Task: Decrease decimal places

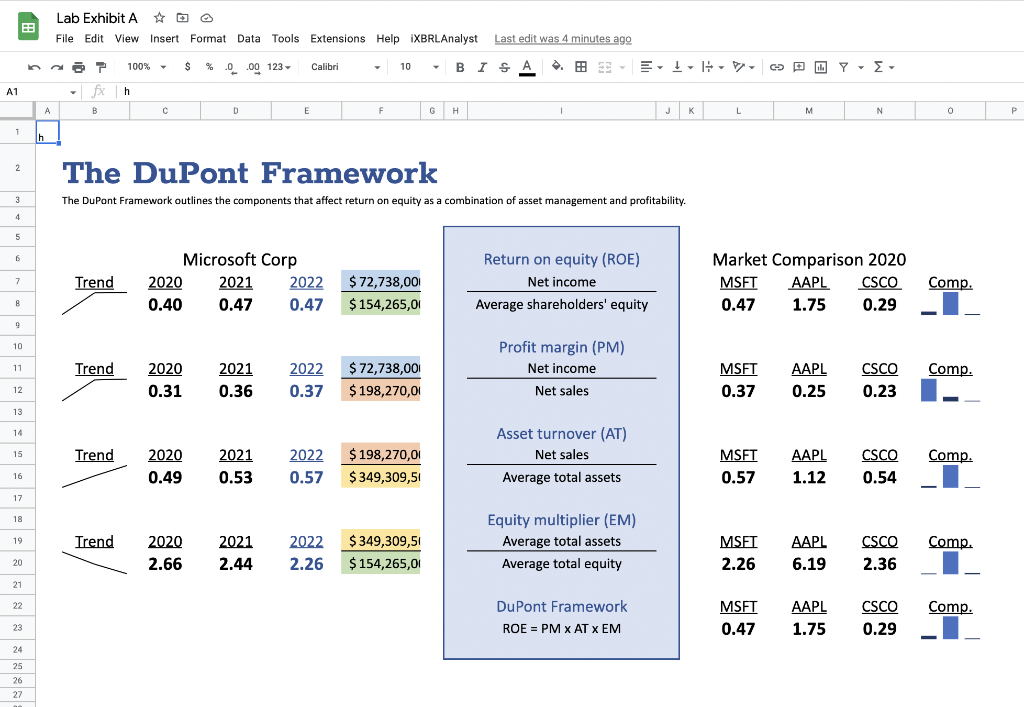Action: click(x=231, y=67)
